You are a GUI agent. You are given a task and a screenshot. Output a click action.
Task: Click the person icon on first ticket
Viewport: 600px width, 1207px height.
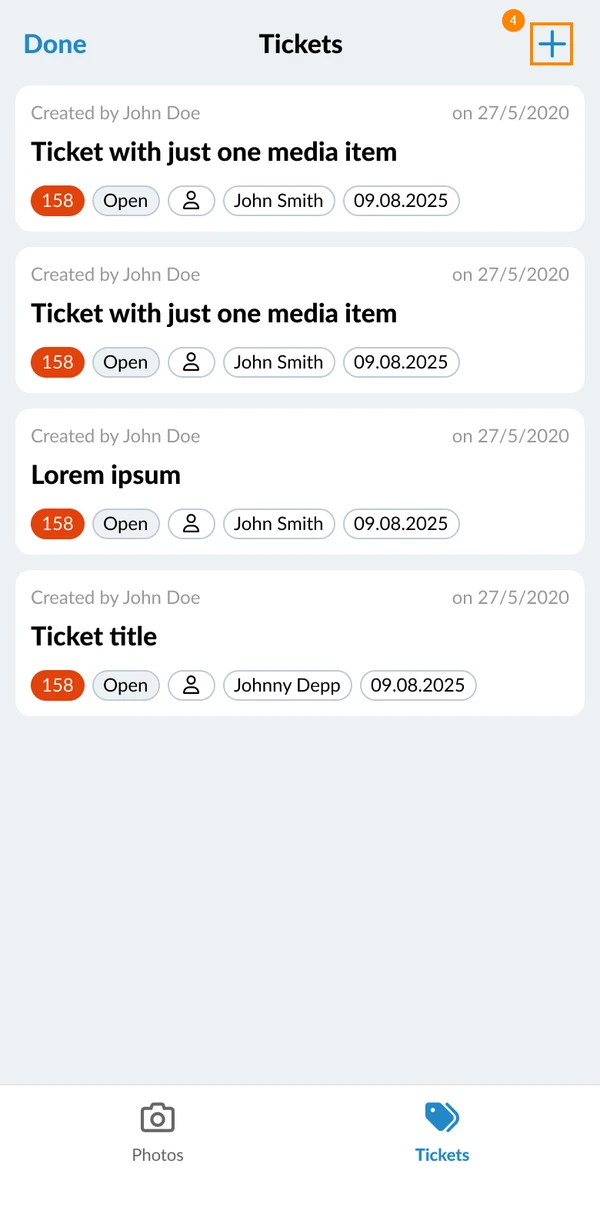tap(191, 201)
